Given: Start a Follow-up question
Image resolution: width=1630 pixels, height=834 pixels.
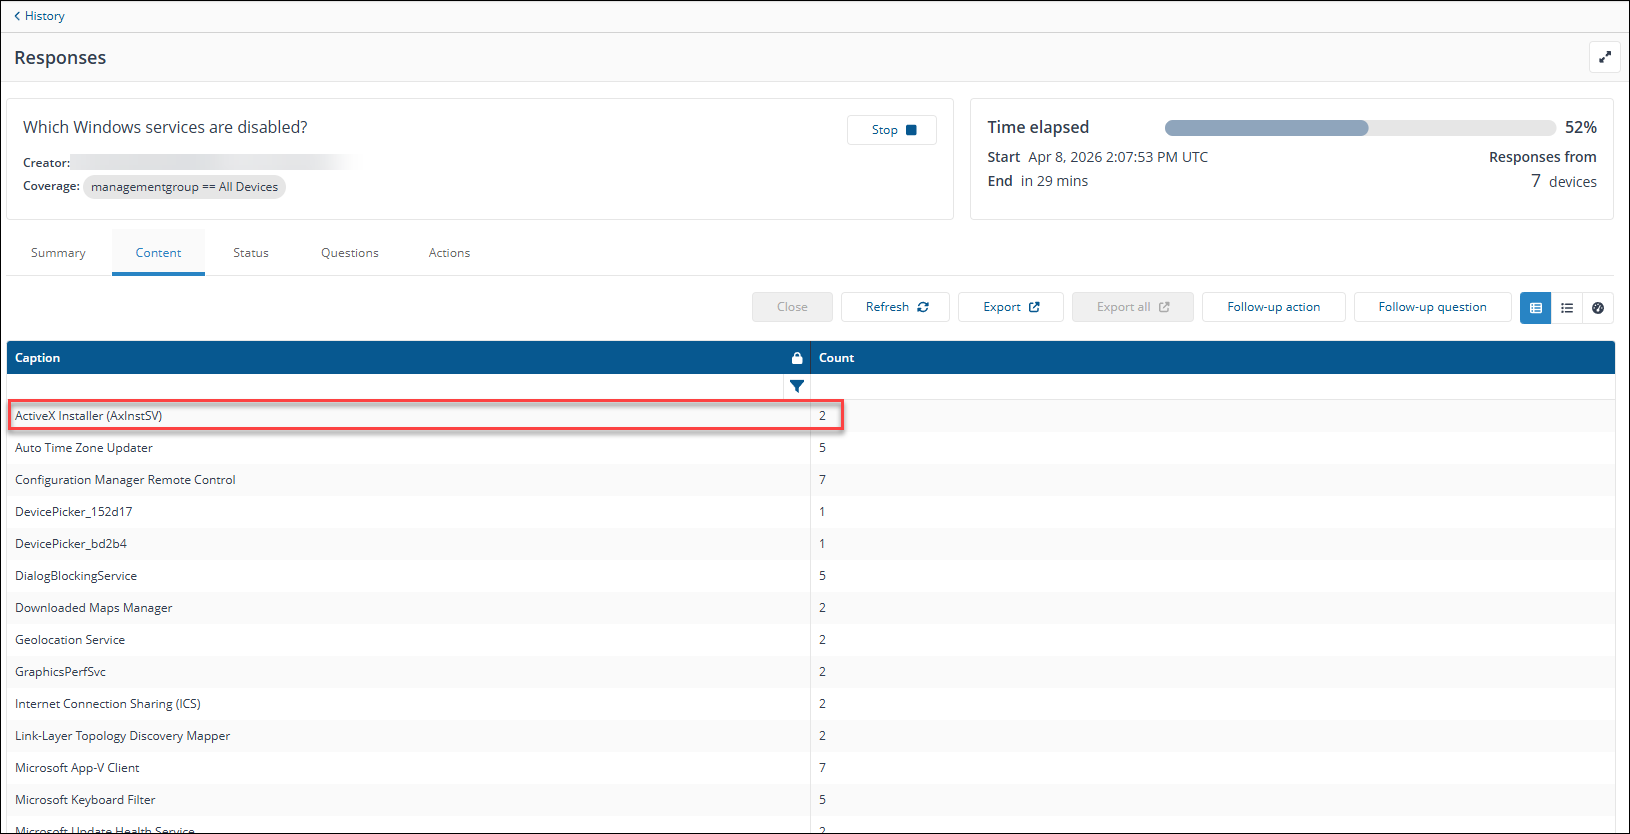Looking at the screenshot, I should pyautogui.click(x=1432, y=307).
